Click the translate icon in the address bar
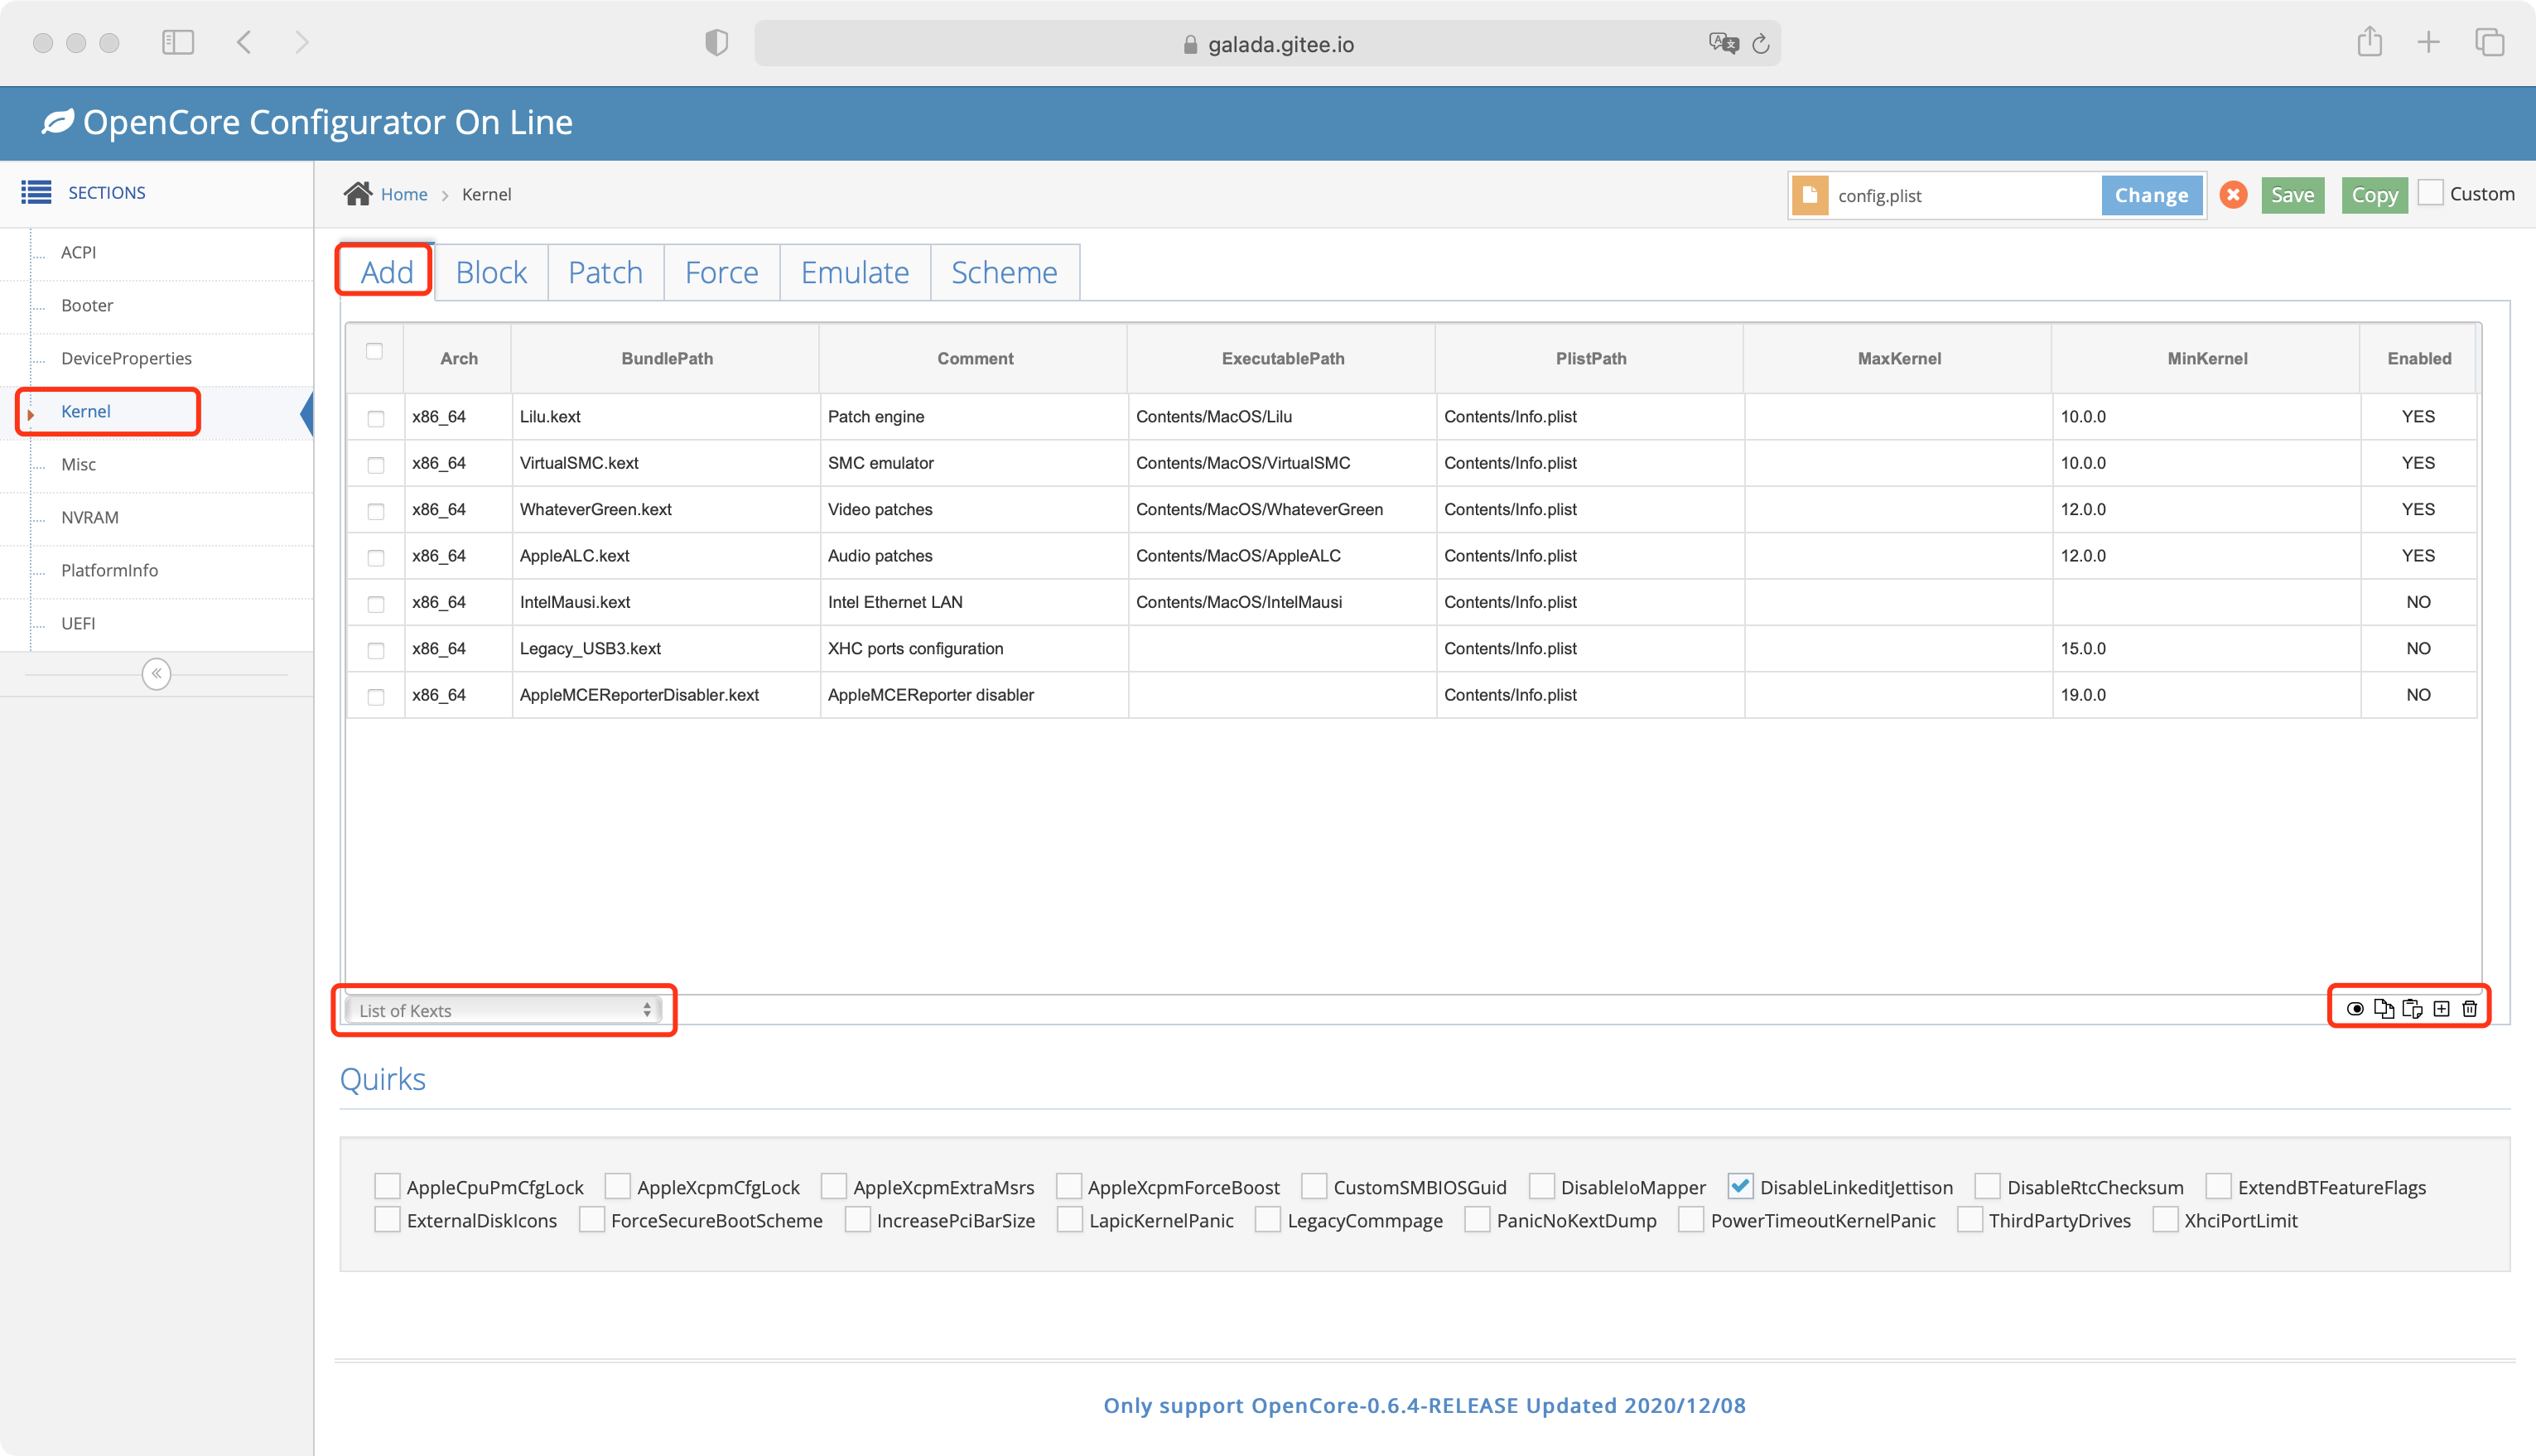 click(x=1724, y=43)
